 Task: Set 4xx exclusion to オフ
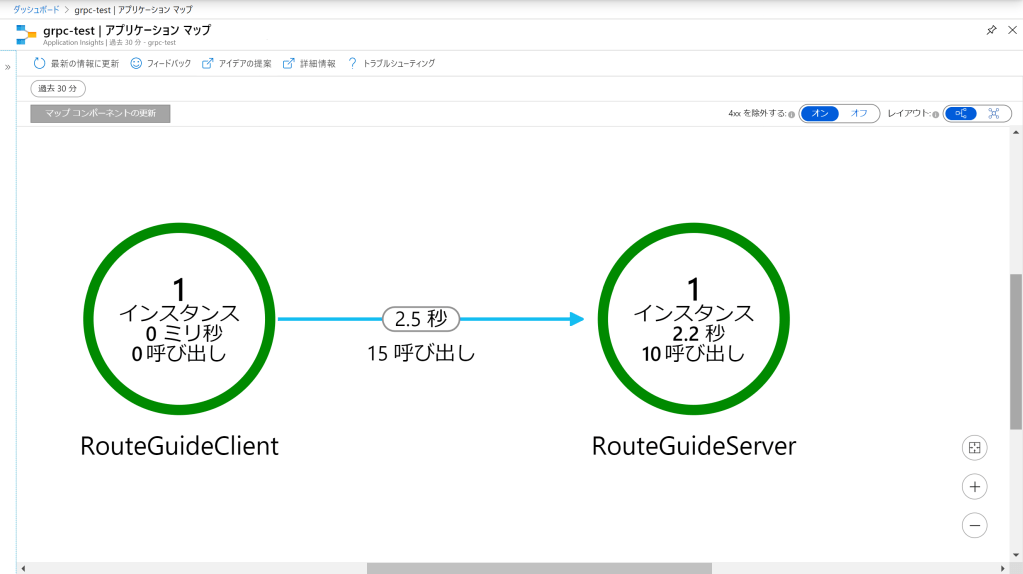(859, 114)
